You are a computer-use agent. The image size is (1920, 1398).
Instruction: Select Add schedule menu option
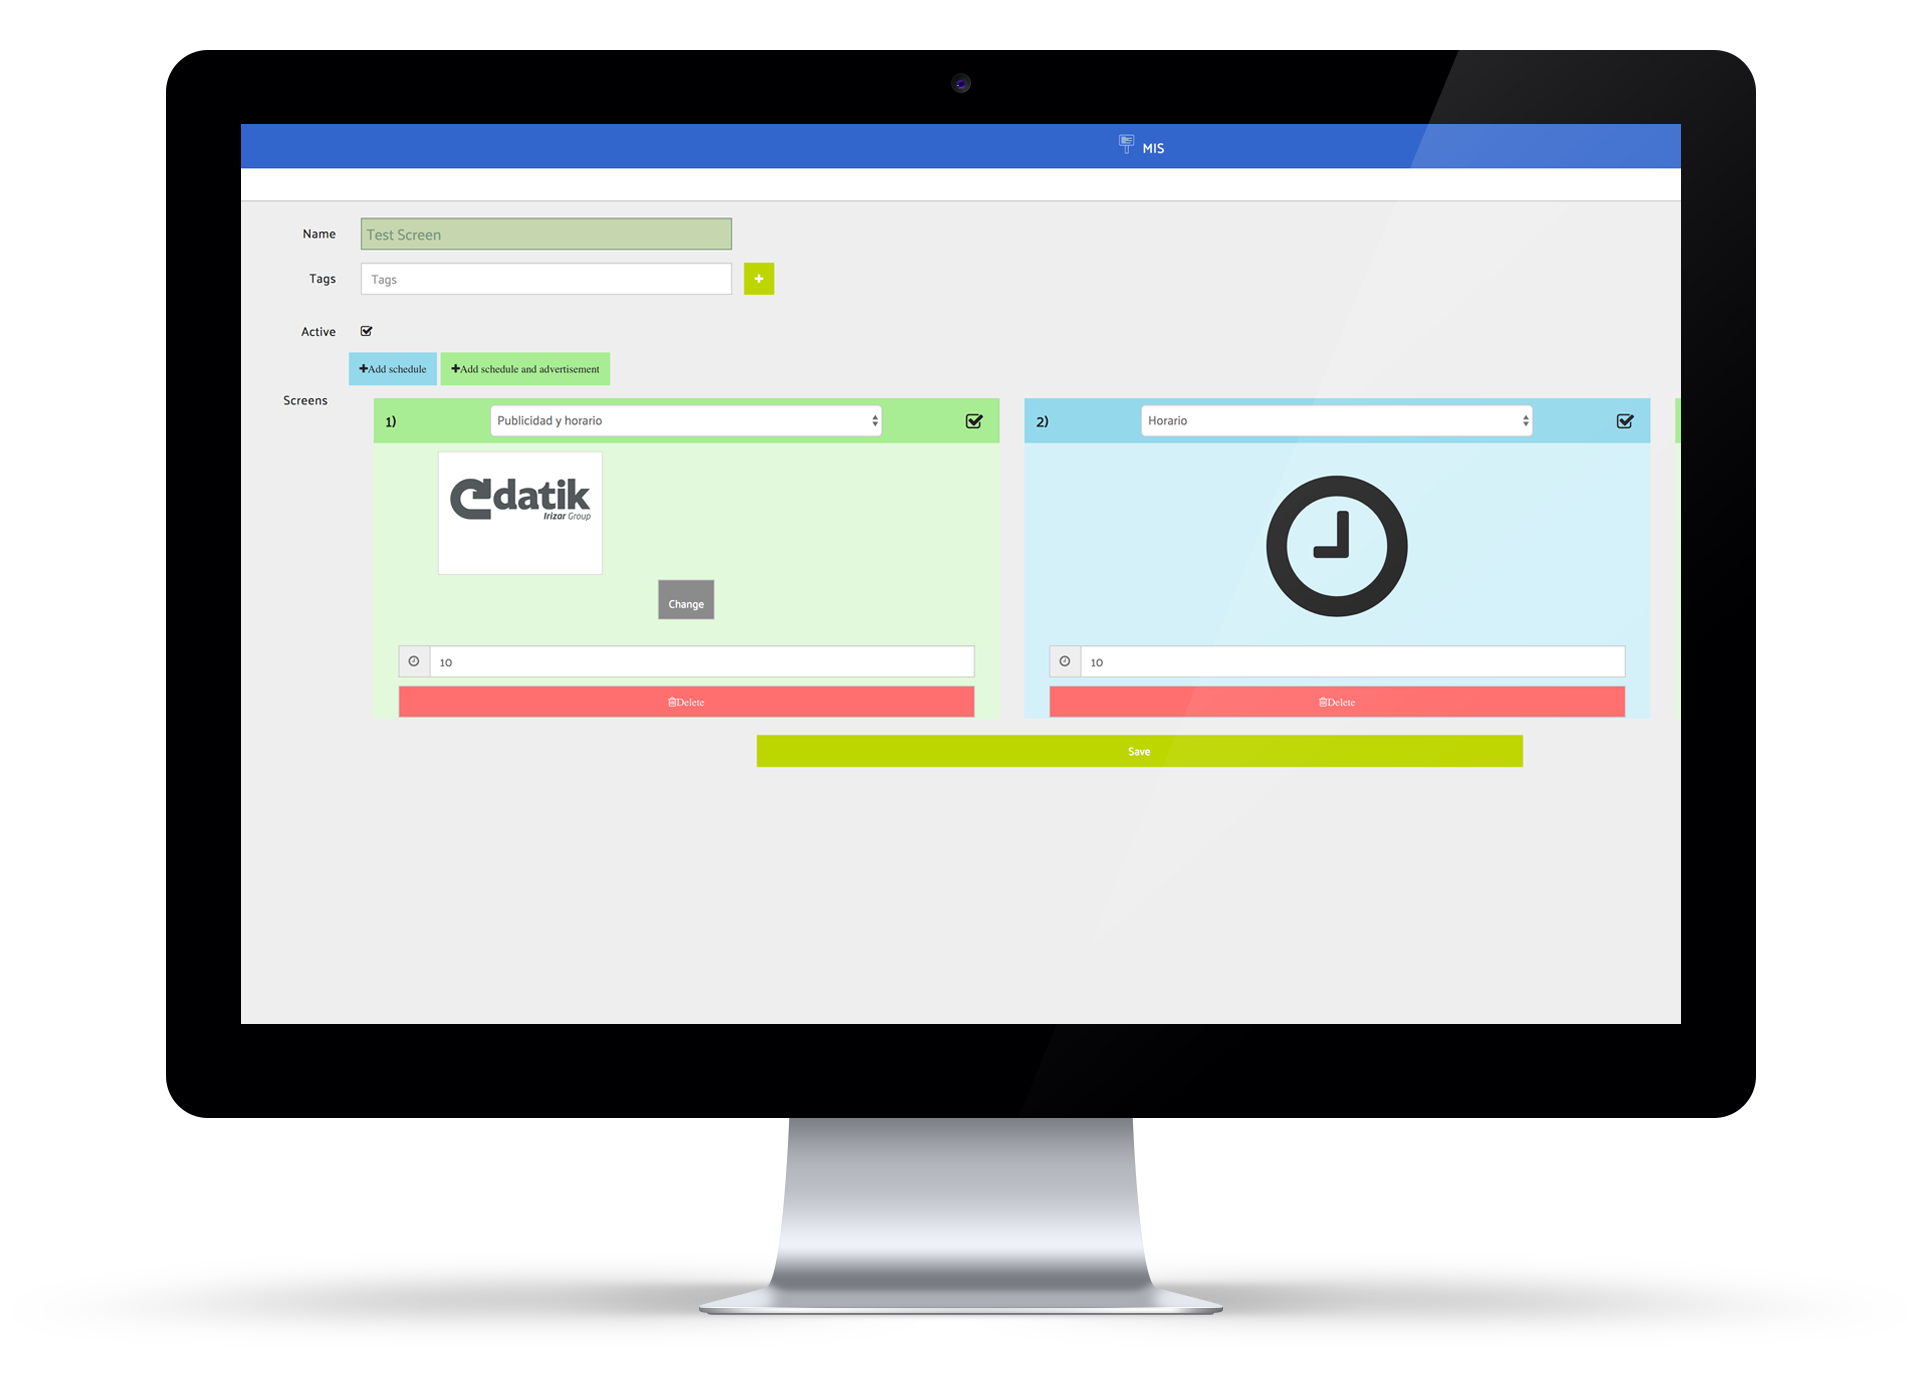(x=389, y=368)
